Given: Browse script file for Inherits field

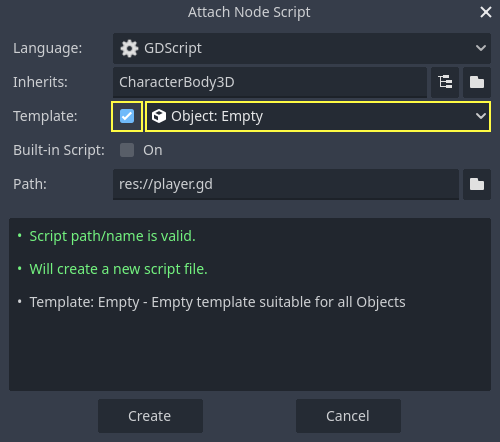Looking at the screenshot, I should [477, 82].
